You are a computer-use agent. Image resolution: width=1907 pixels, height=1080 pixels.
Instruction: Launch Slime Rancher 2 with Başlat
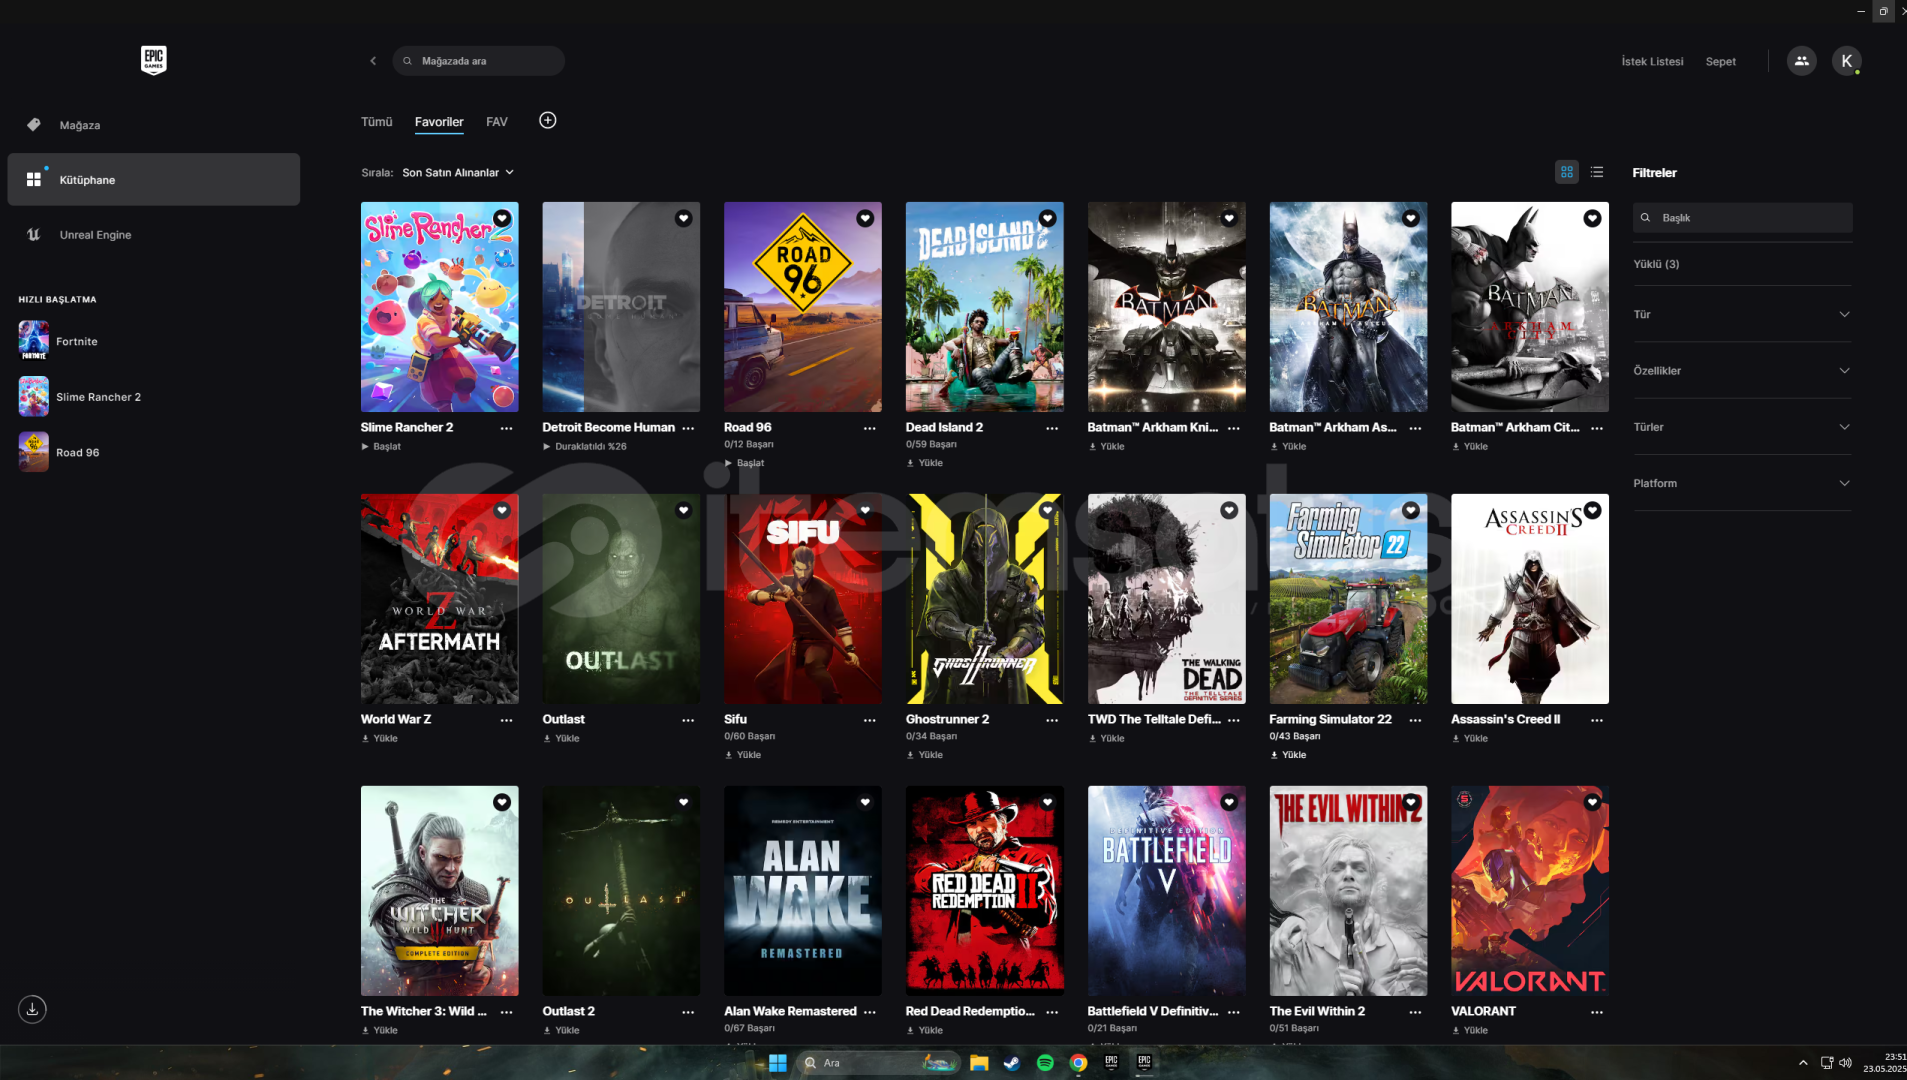pos(381,447)
